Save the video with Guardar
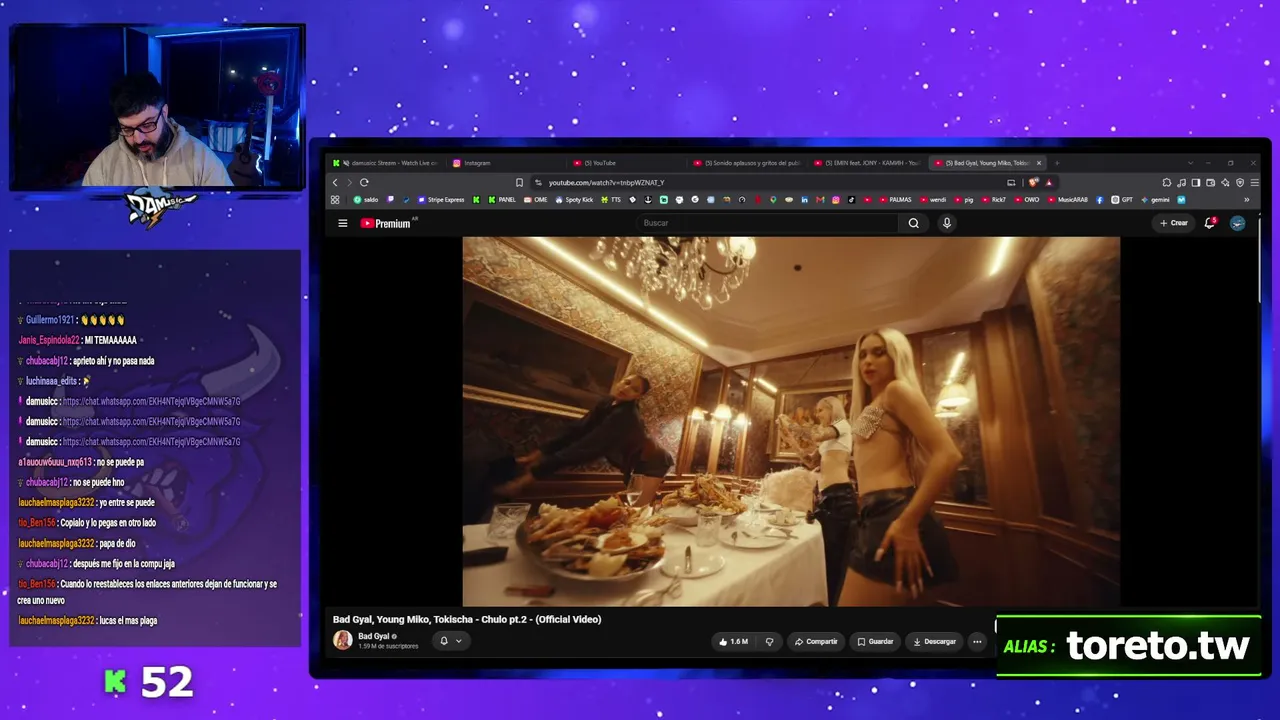 point(875,642)
